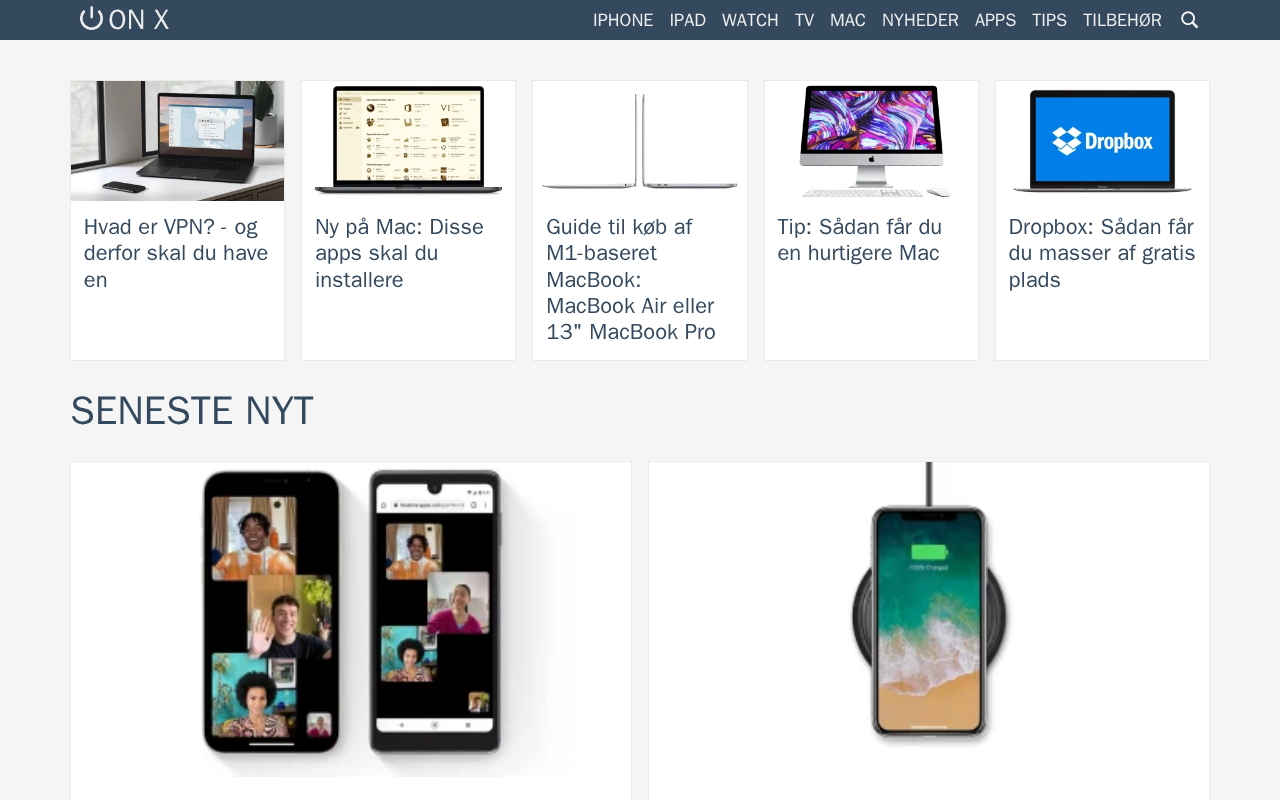Open the wireless charger iPhone image
This screenshot has width=1280, height=800.
point(929,619)
